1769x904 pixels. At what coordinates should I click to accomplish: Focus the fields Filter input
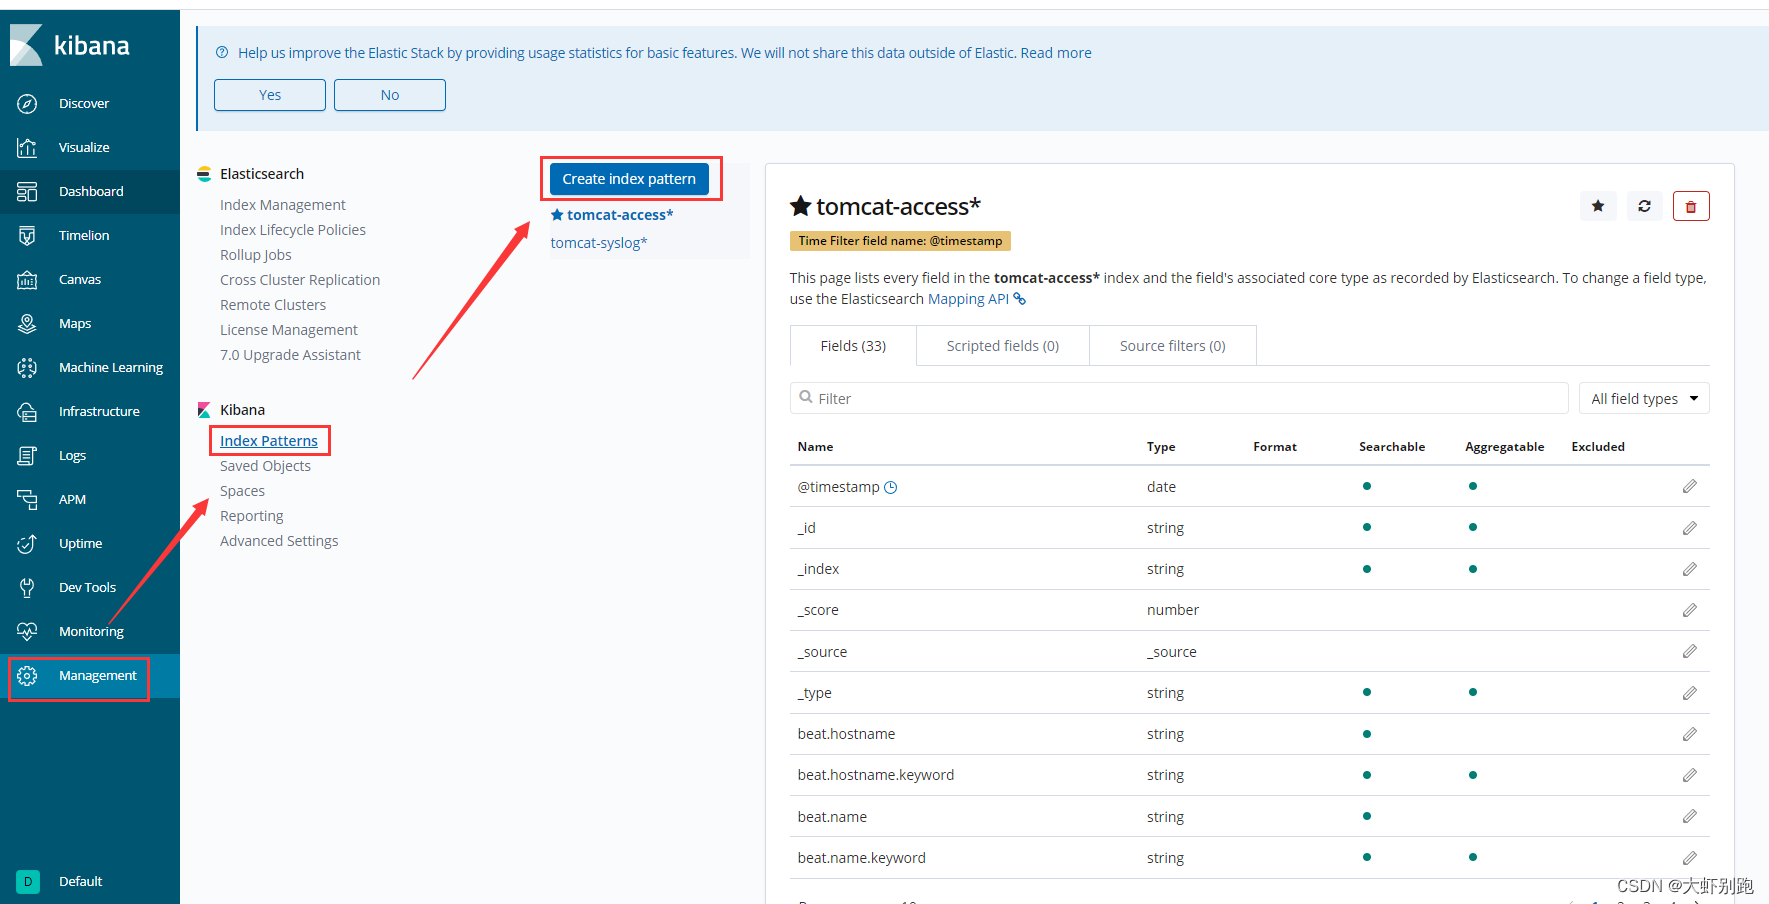1179,398
